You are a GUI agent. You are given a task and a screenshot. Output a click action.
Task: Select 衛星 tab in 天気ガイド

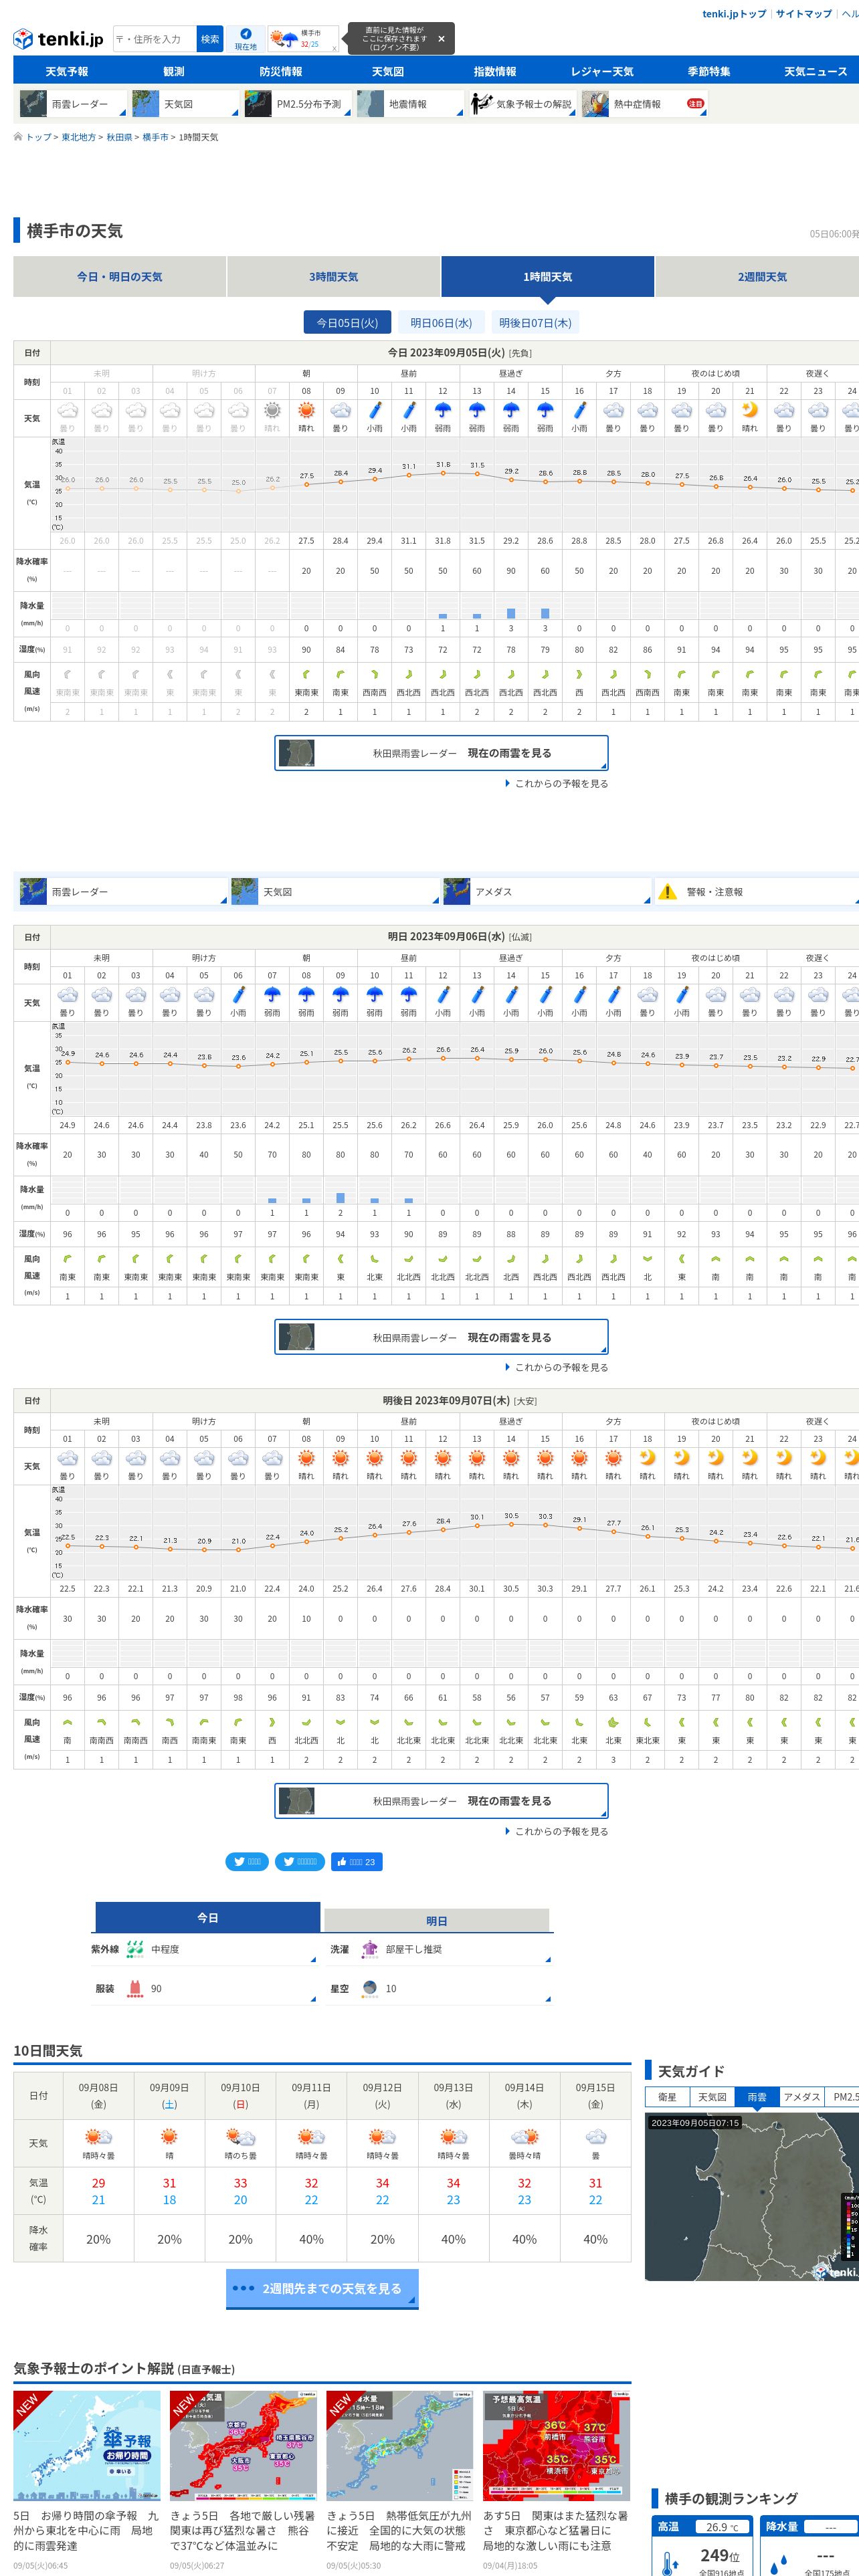(667, 2097)
